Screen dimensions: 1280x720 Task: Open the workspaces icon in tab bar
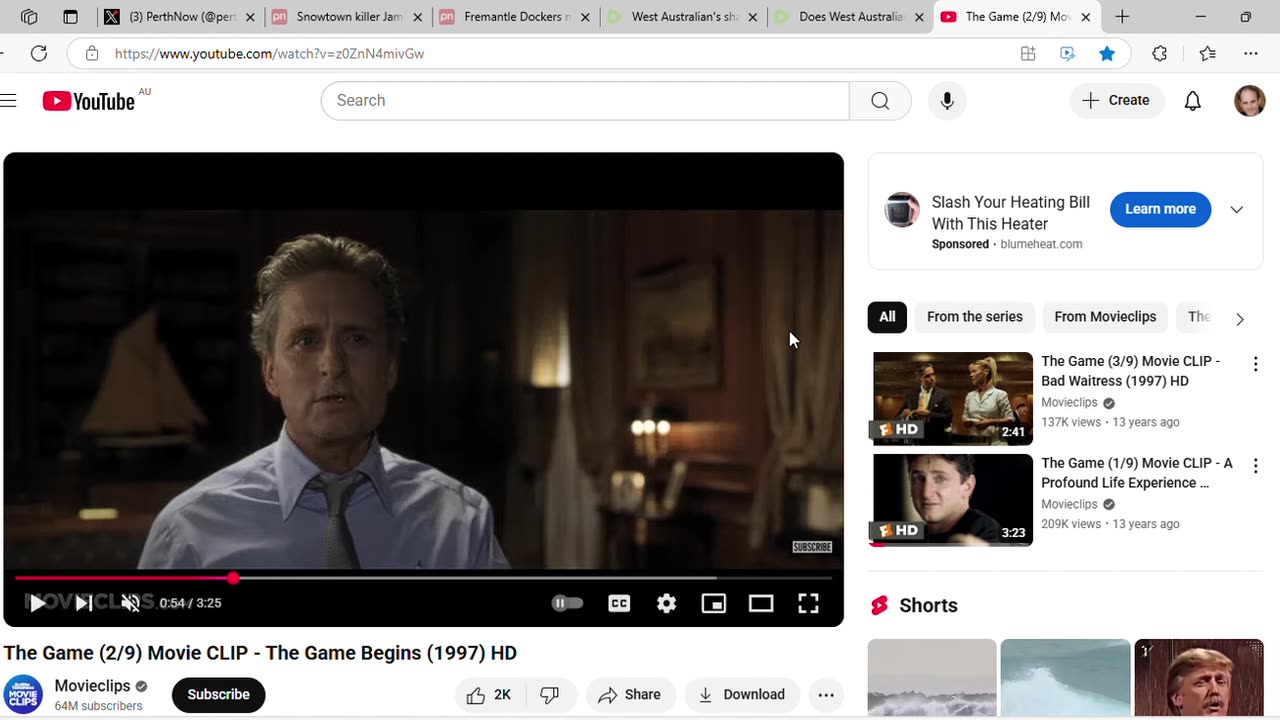tap(29, 17)
